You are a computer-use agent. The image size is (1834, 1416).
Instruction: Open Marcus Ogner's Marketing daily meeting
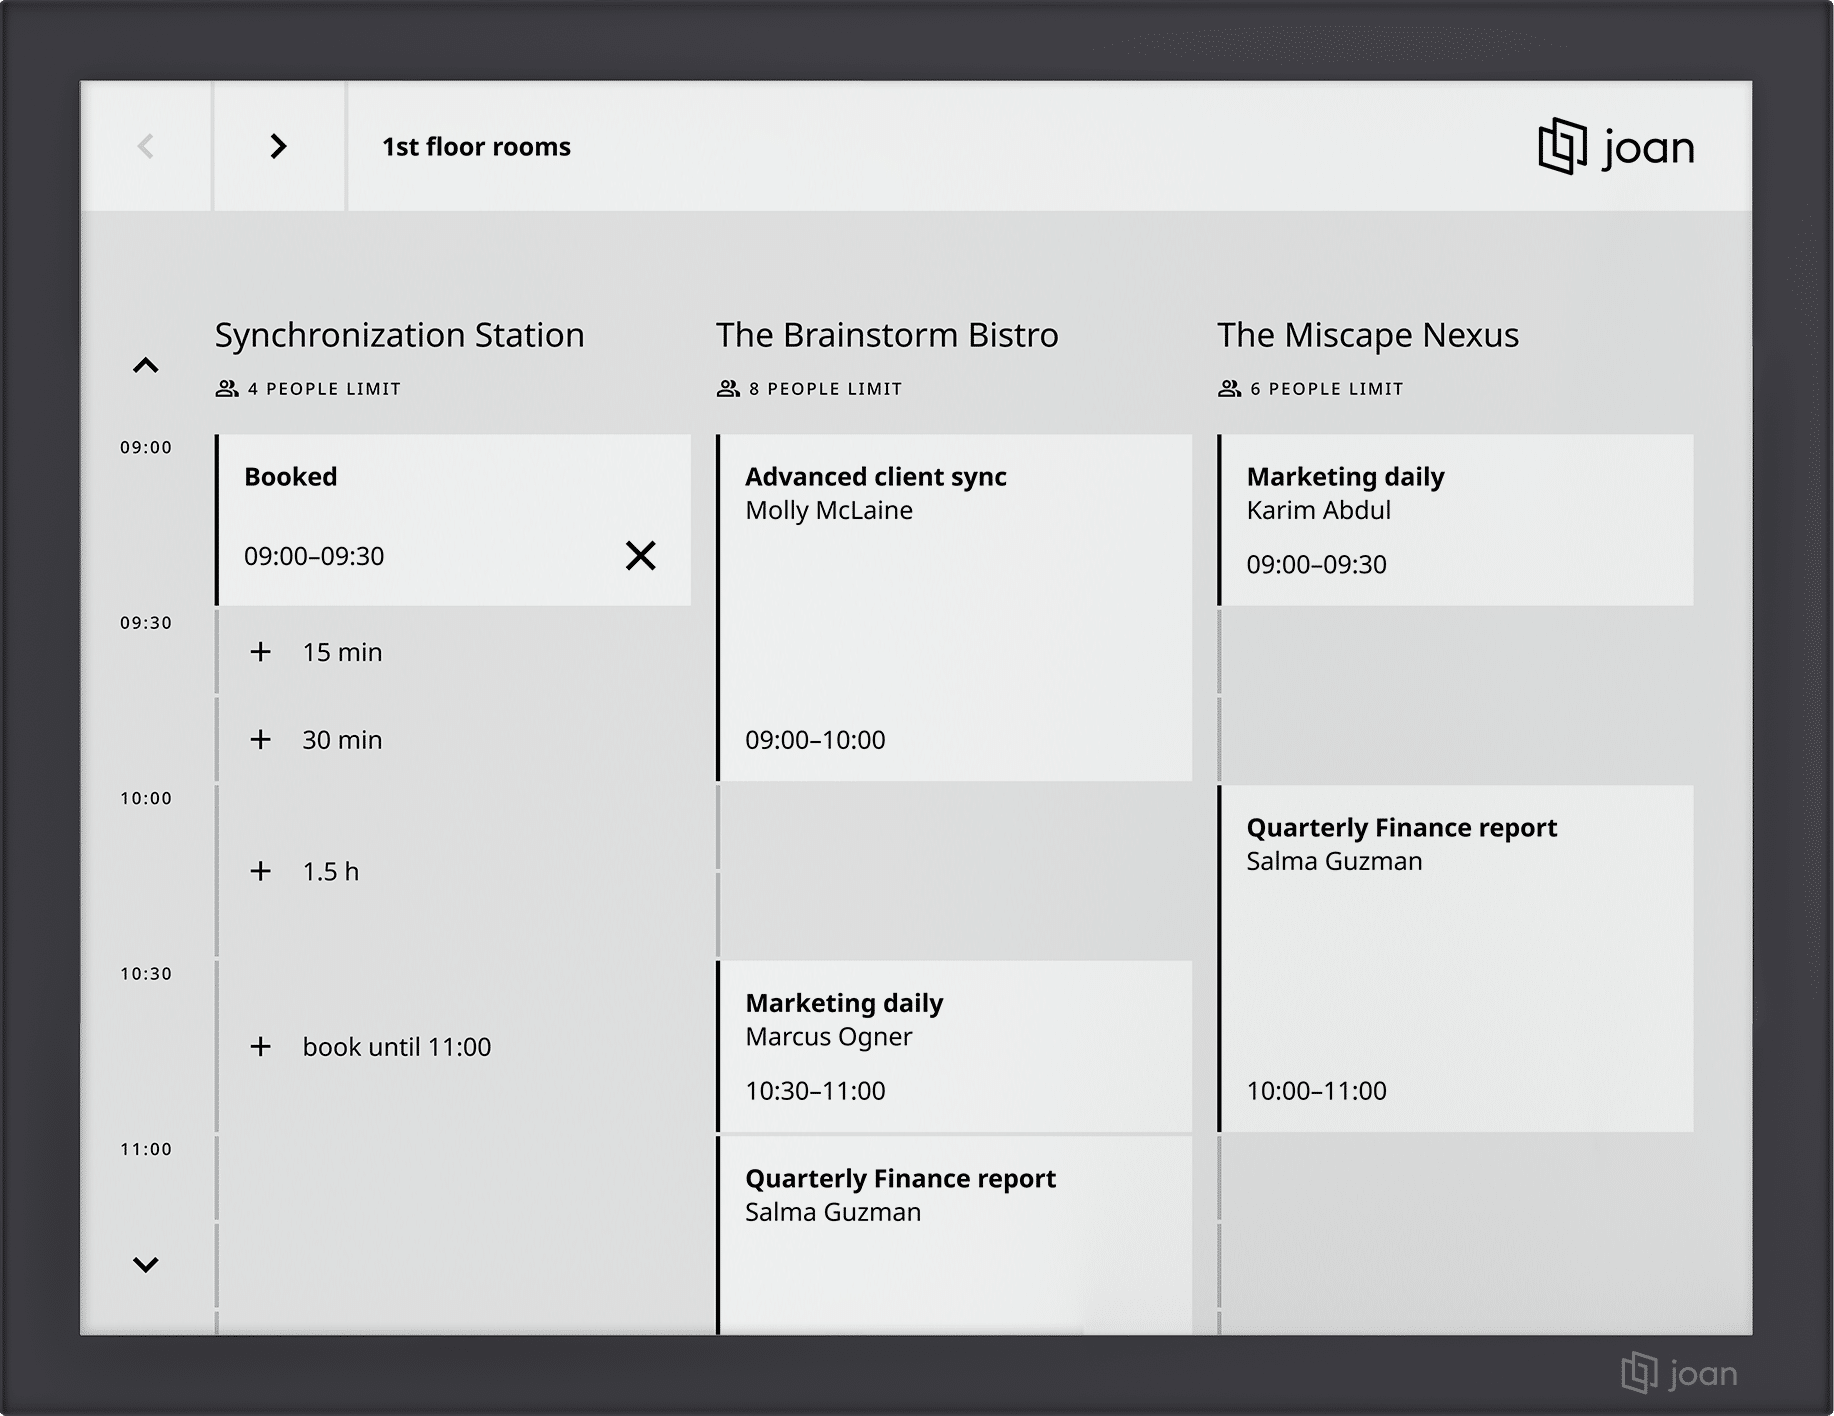(954, 1046)
